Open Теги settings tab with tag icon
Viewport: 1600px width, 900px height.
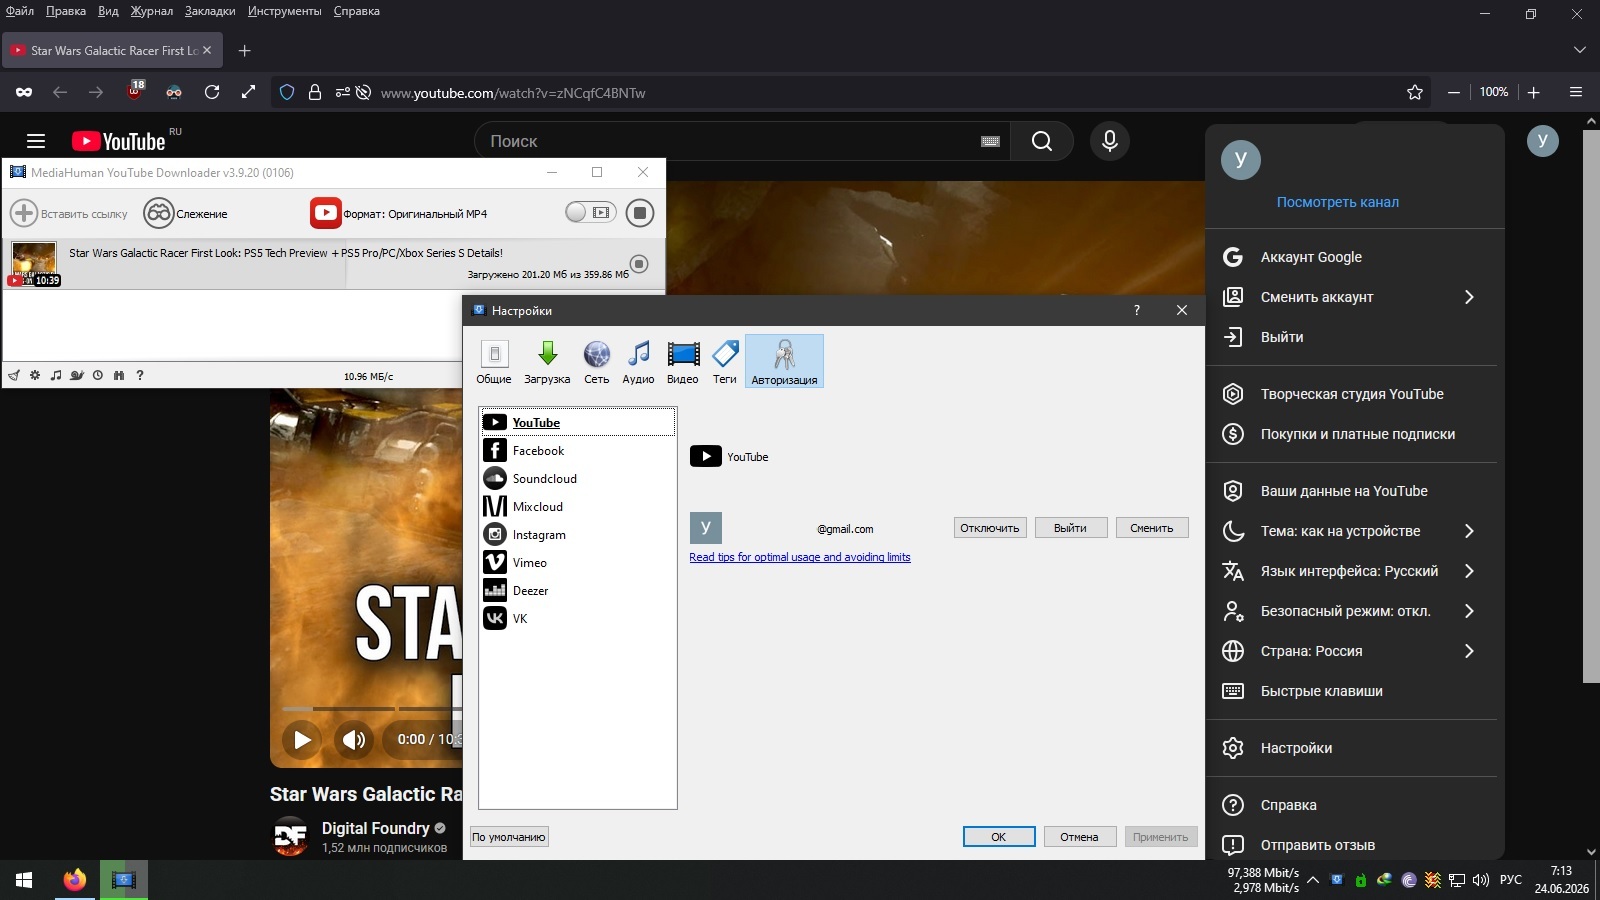pos(725,361)
